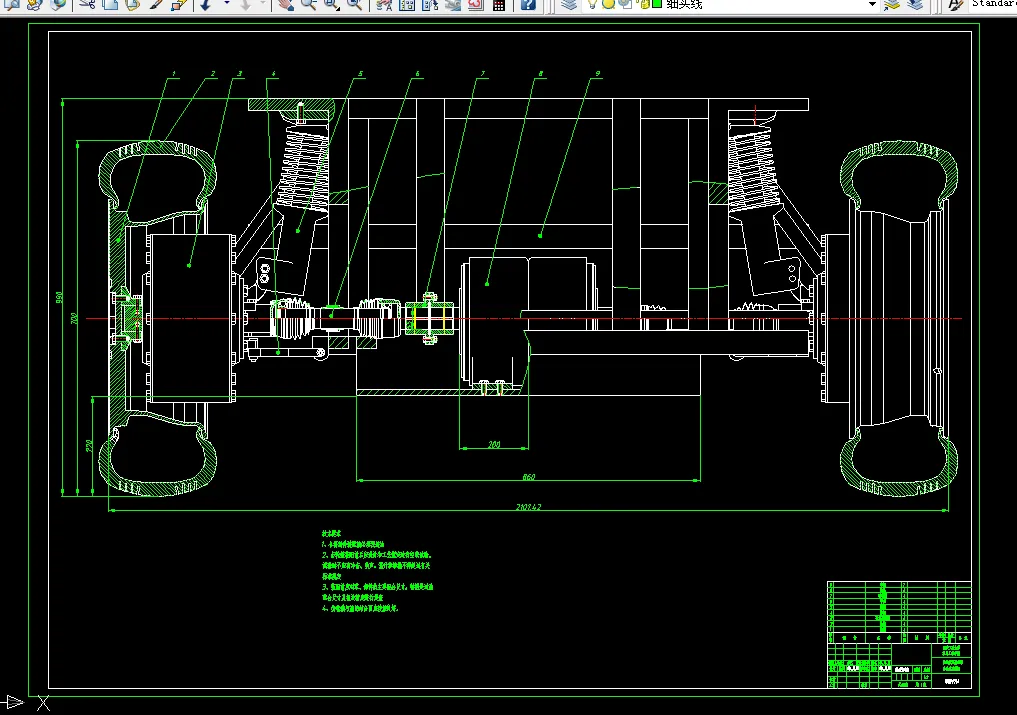Screen dimensions: 1017x715
Task: Expand the layer list dropdown arrow
Action: [872, 4]
